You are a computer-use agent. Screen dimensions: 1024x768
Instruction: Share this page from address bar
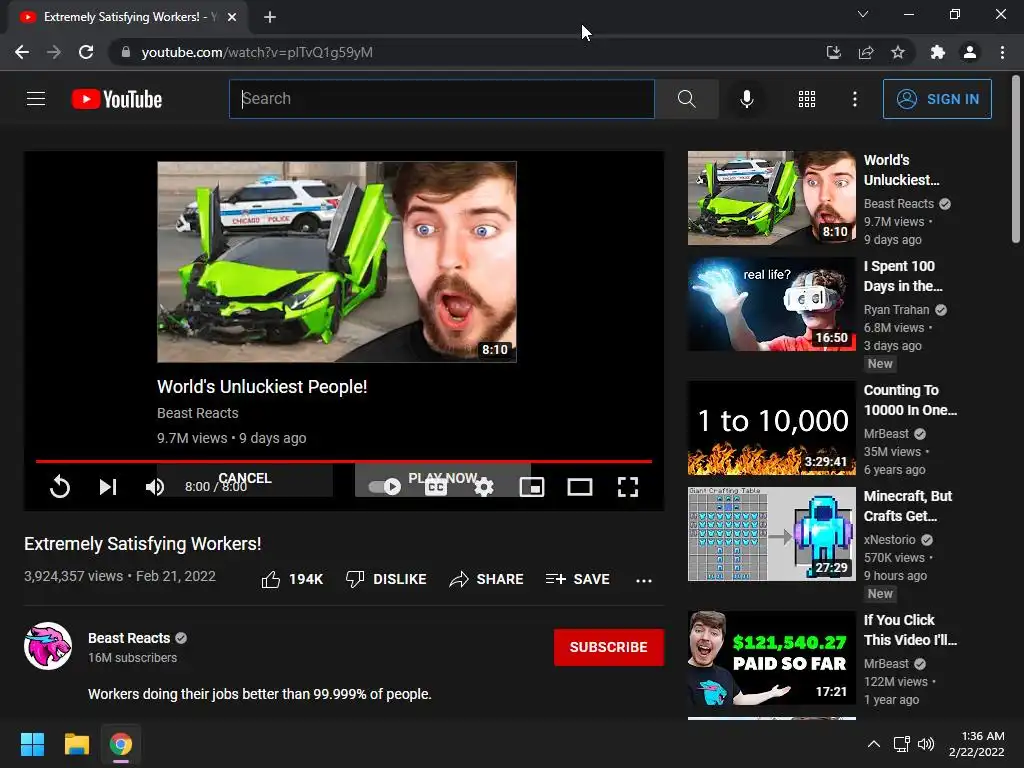[866, 52]
